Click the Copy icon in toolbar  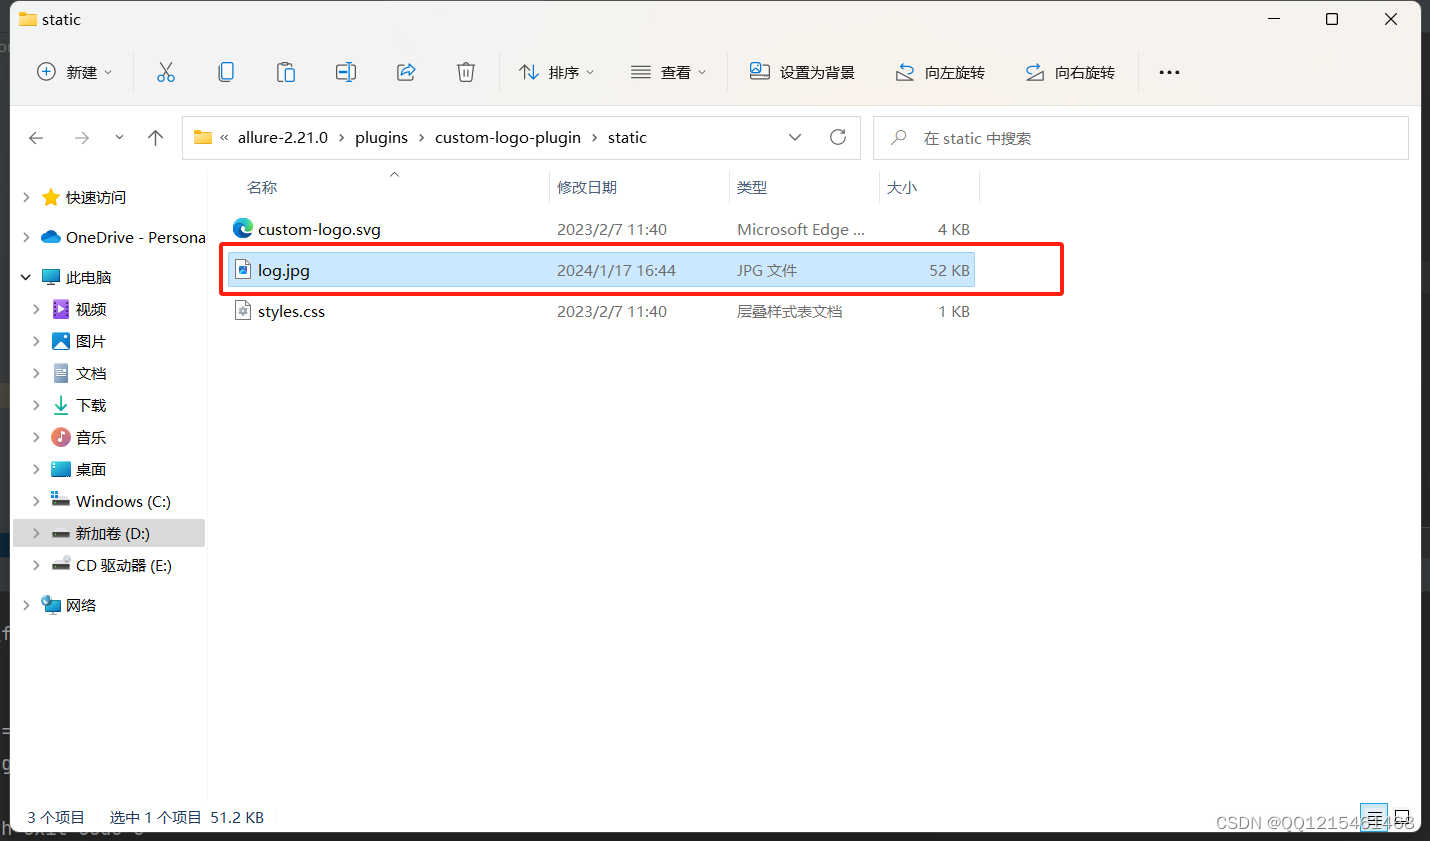pos(226,72)
